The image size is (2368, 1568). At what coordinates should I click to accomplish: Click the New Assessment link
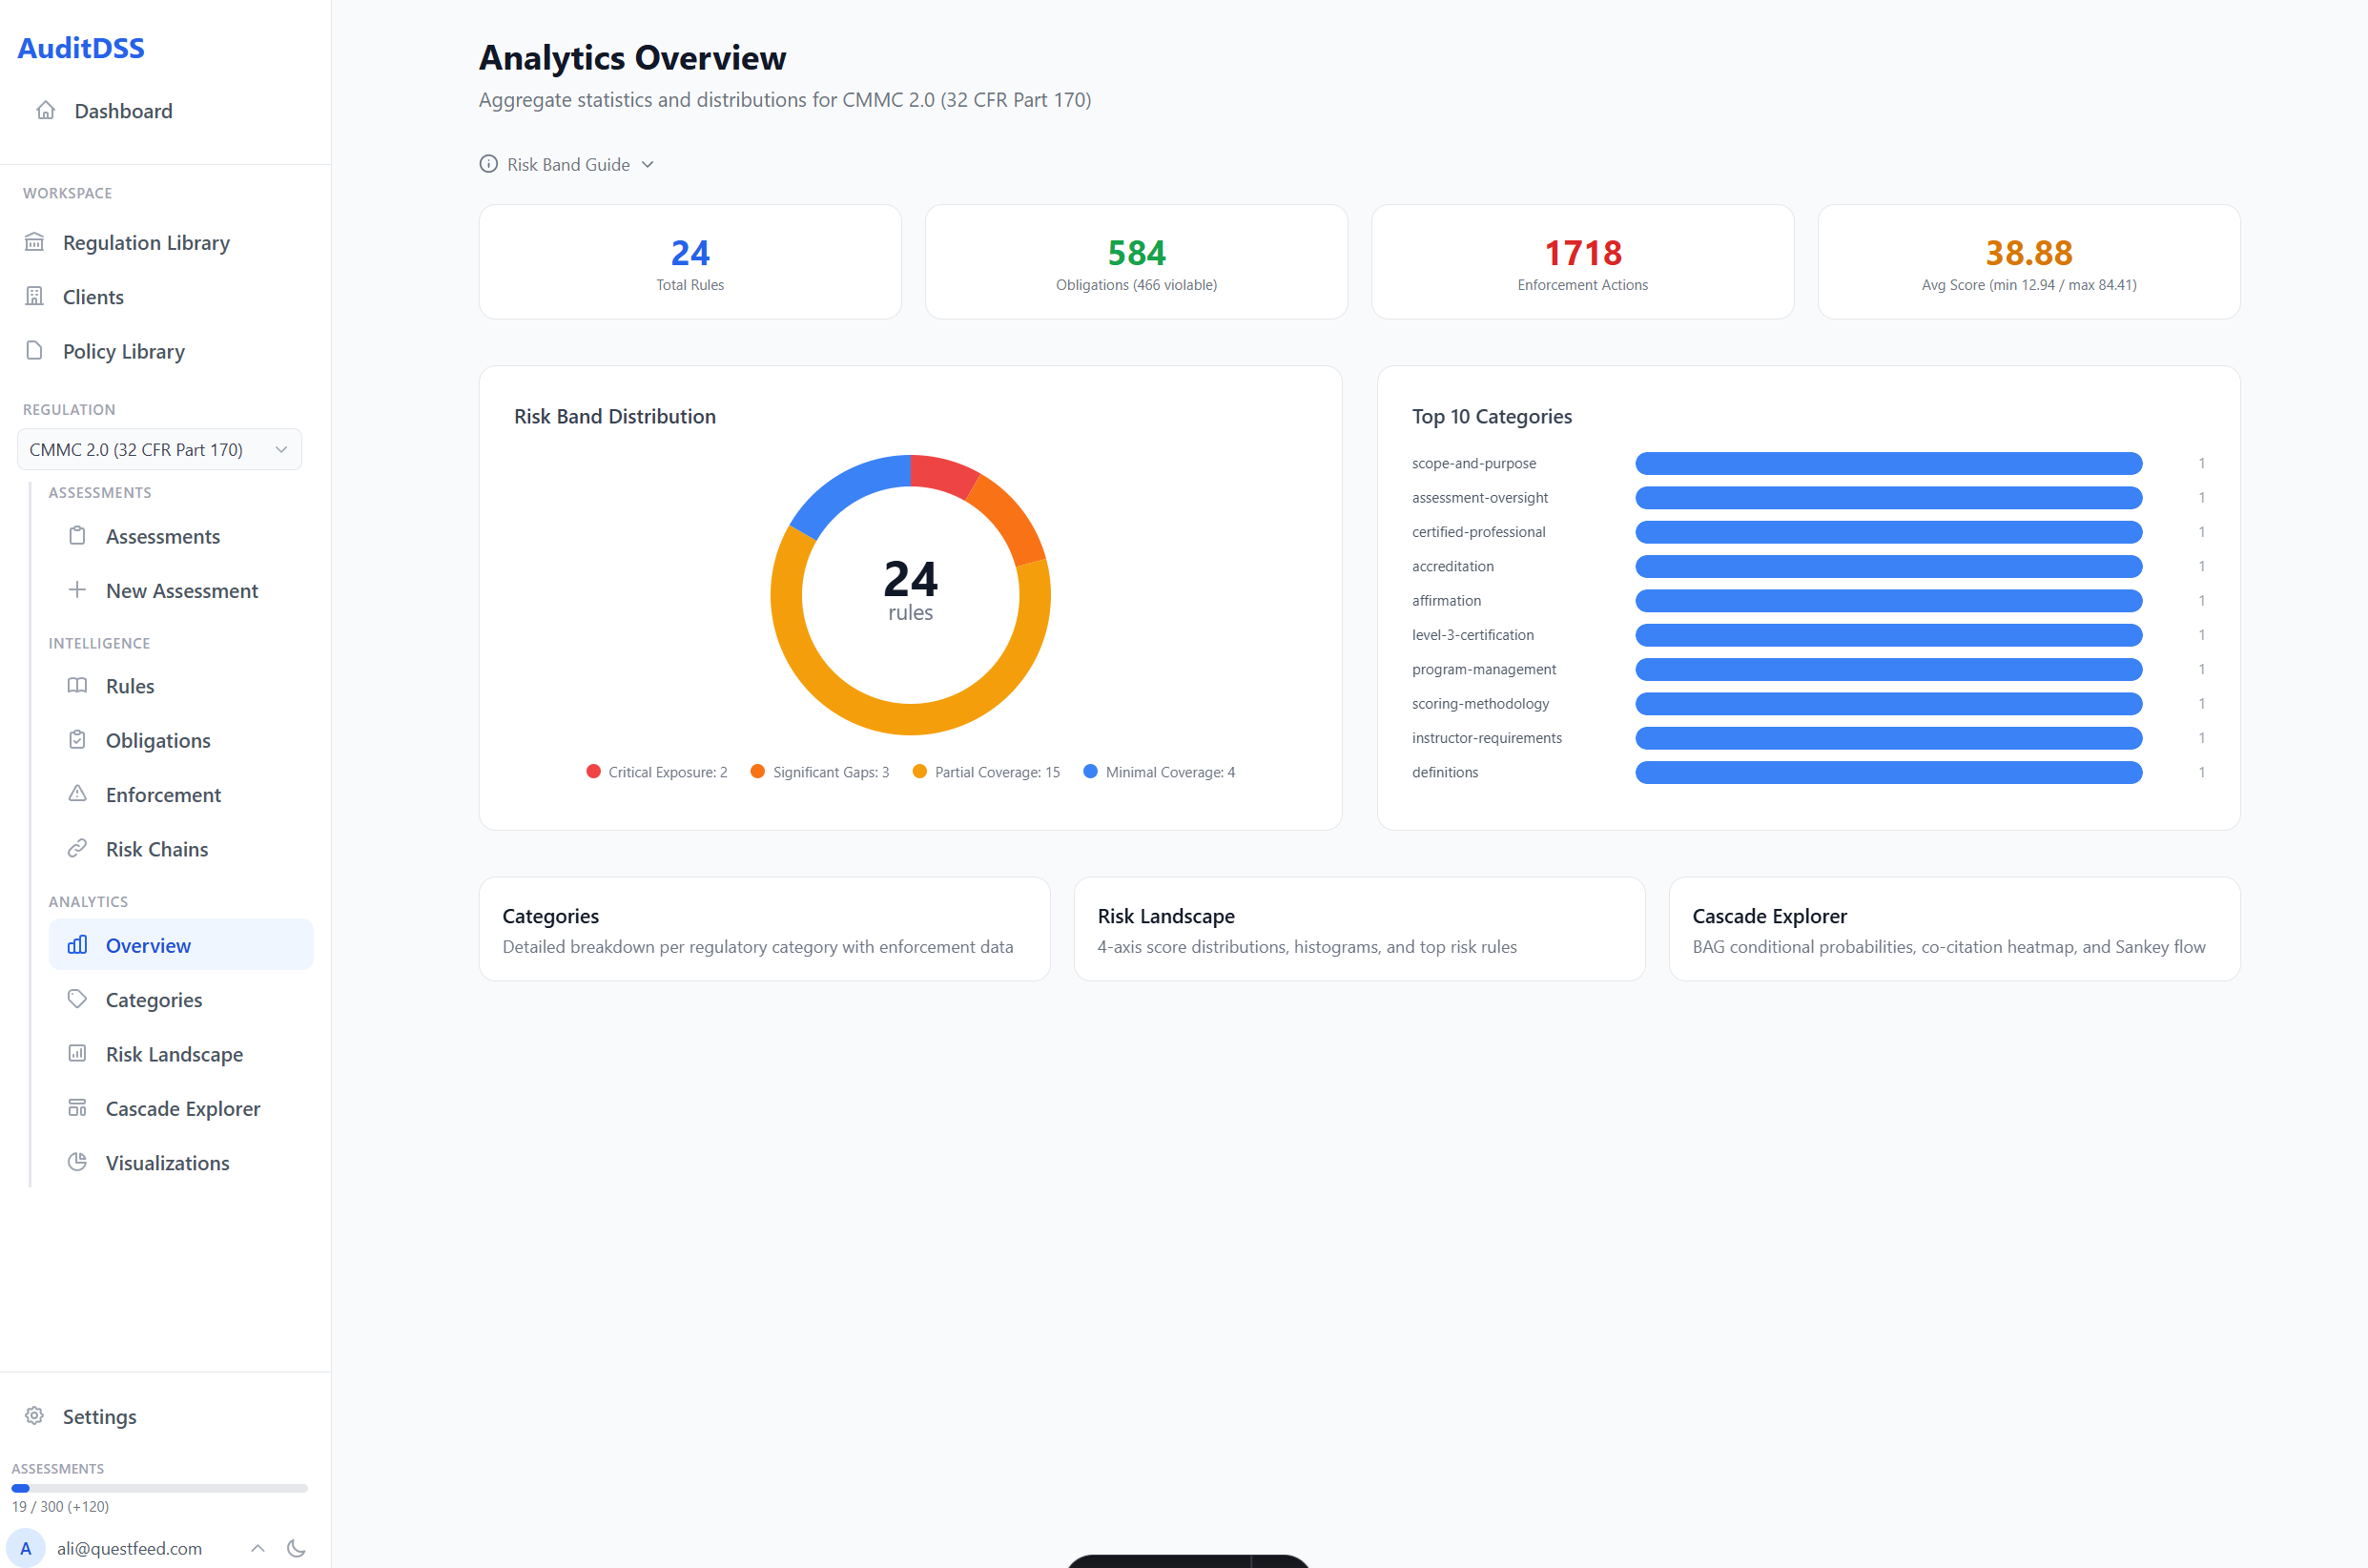coord(181,590)
